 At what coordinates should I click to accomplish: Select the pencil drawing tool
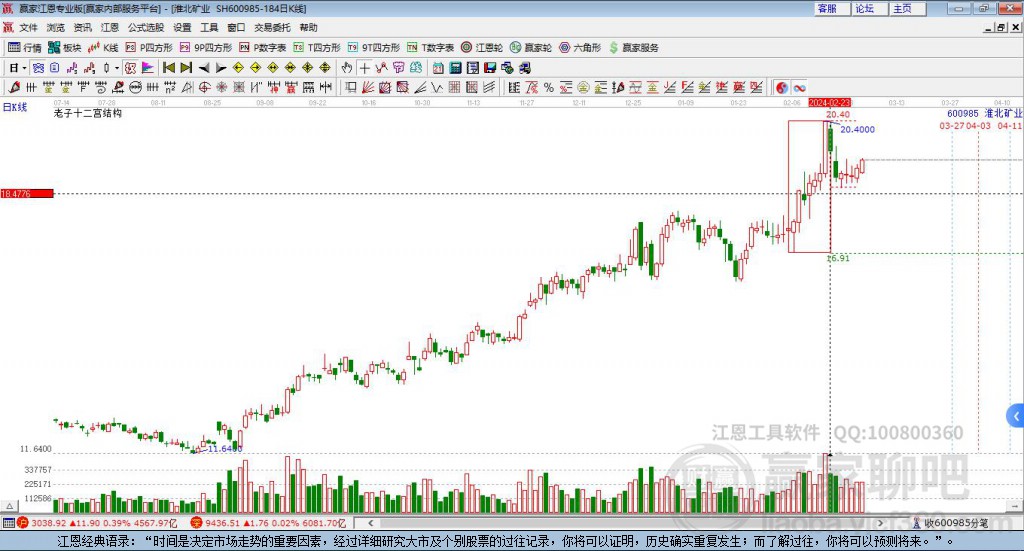pos(14,87)
